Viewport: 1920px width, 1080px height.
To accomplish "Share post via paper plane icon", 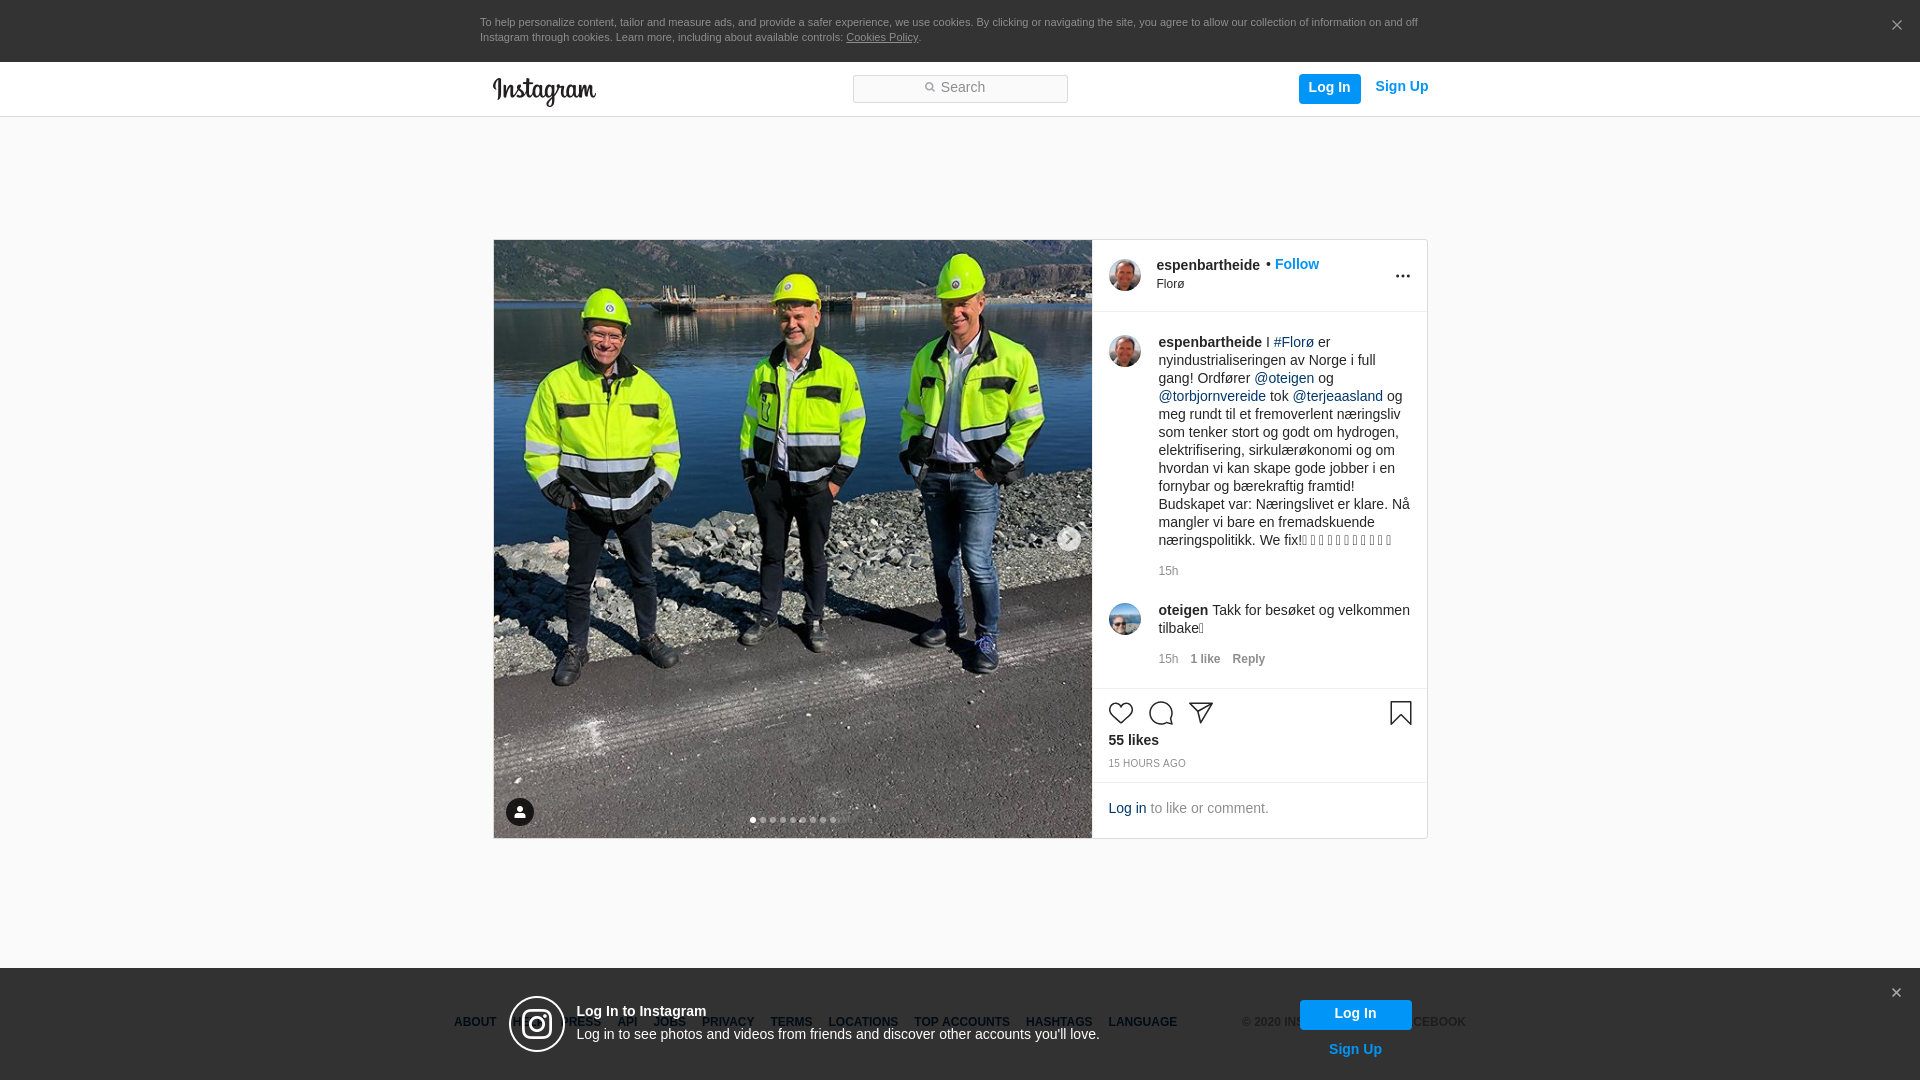I will (x=1200, y=713).
